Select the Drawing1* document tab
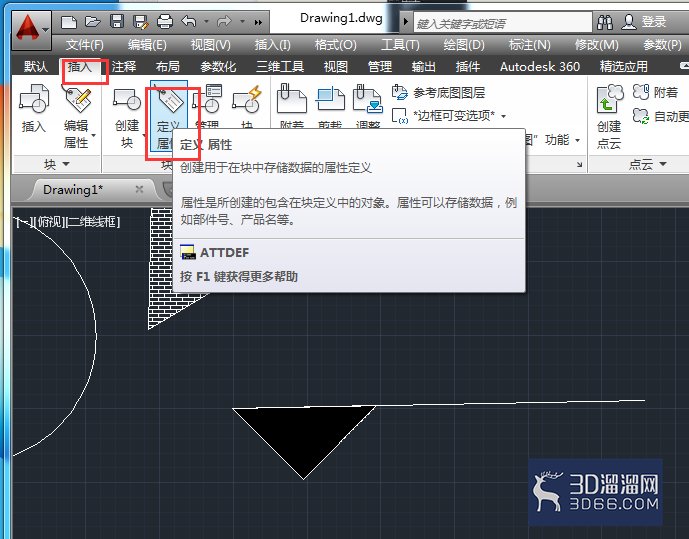The width and height of the screenshot is (689, 539). [73, 190]
